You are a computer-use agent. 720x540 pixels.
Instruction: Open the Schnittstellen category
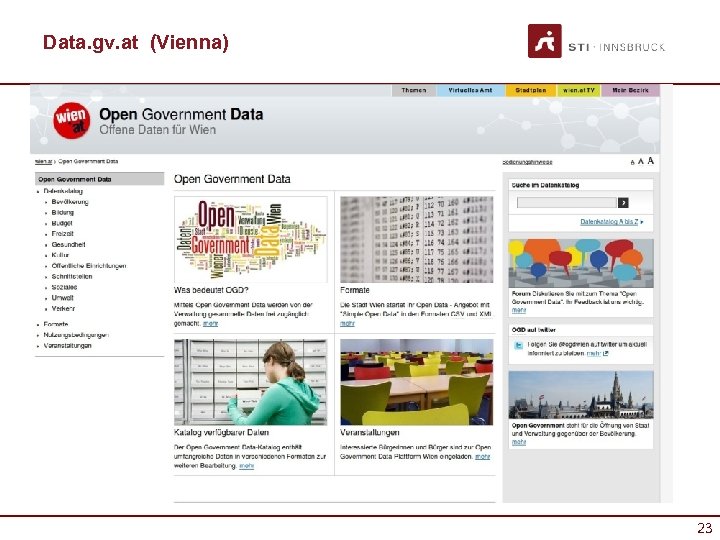tap(72, 276)
